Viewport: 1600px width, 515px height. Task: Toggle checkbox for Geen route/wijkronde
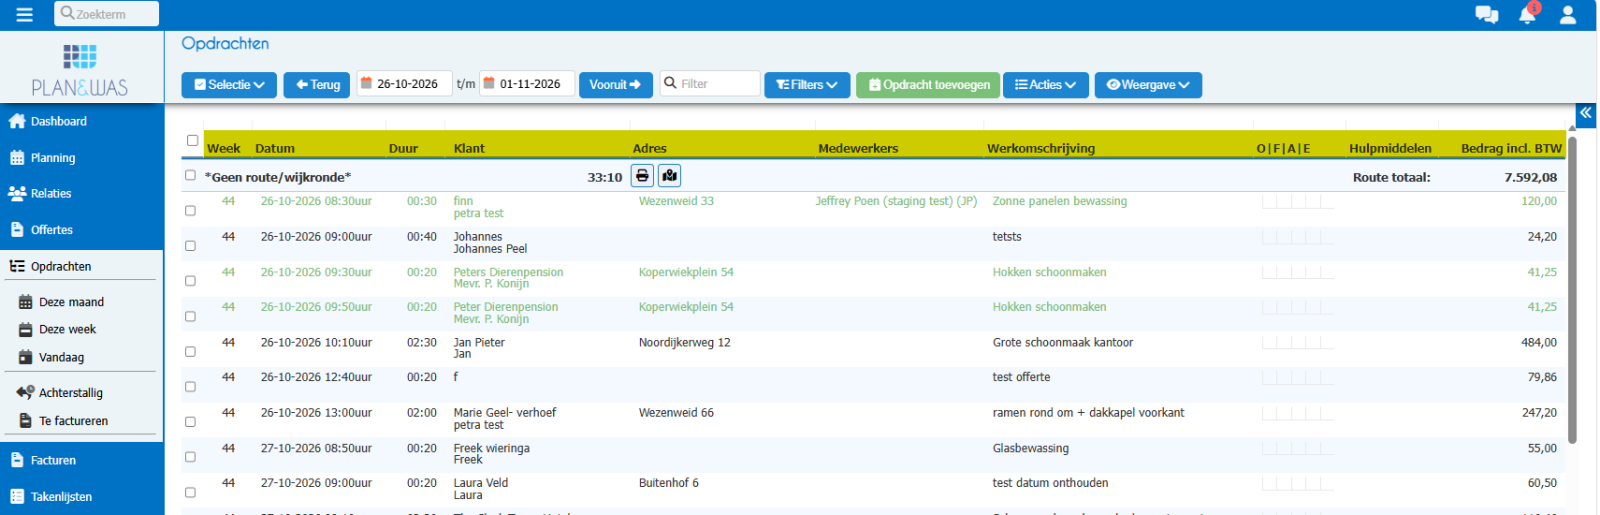[190, 175]
